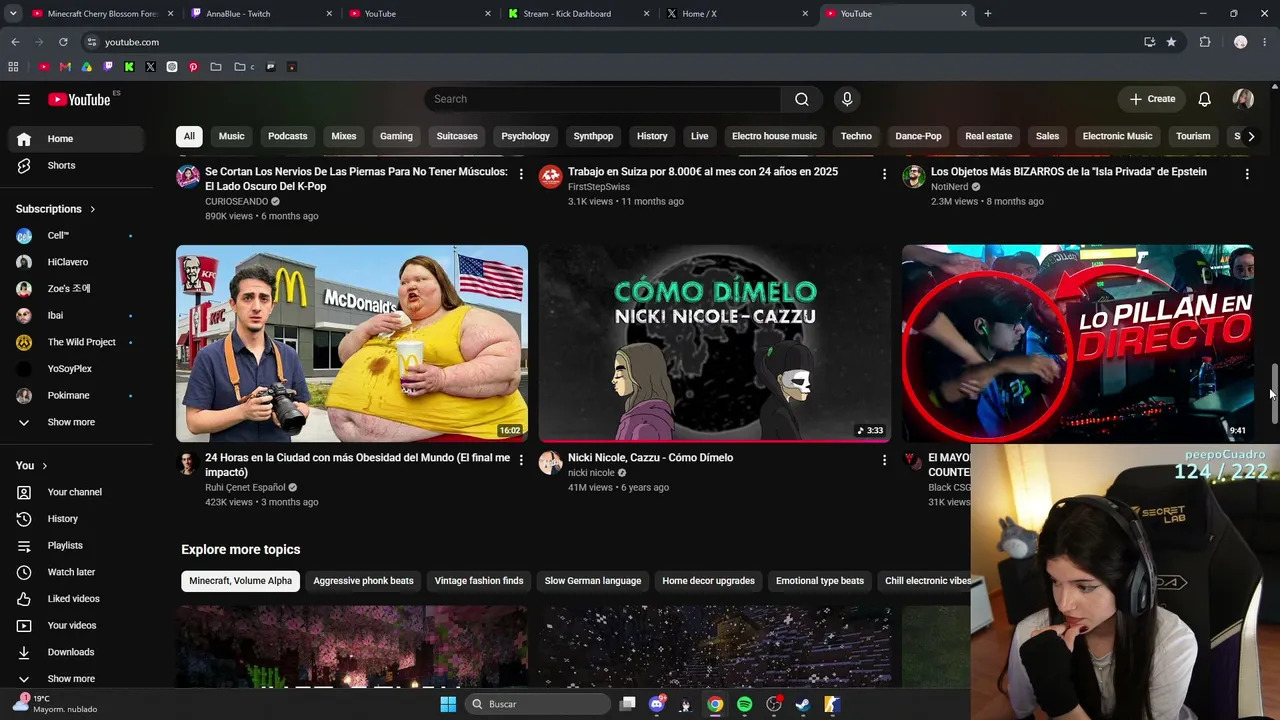Open the X bookmark in the bookmarks bar
This screenshot has height=720, width=1280.
pyautogui.click(x=150, y=67)
